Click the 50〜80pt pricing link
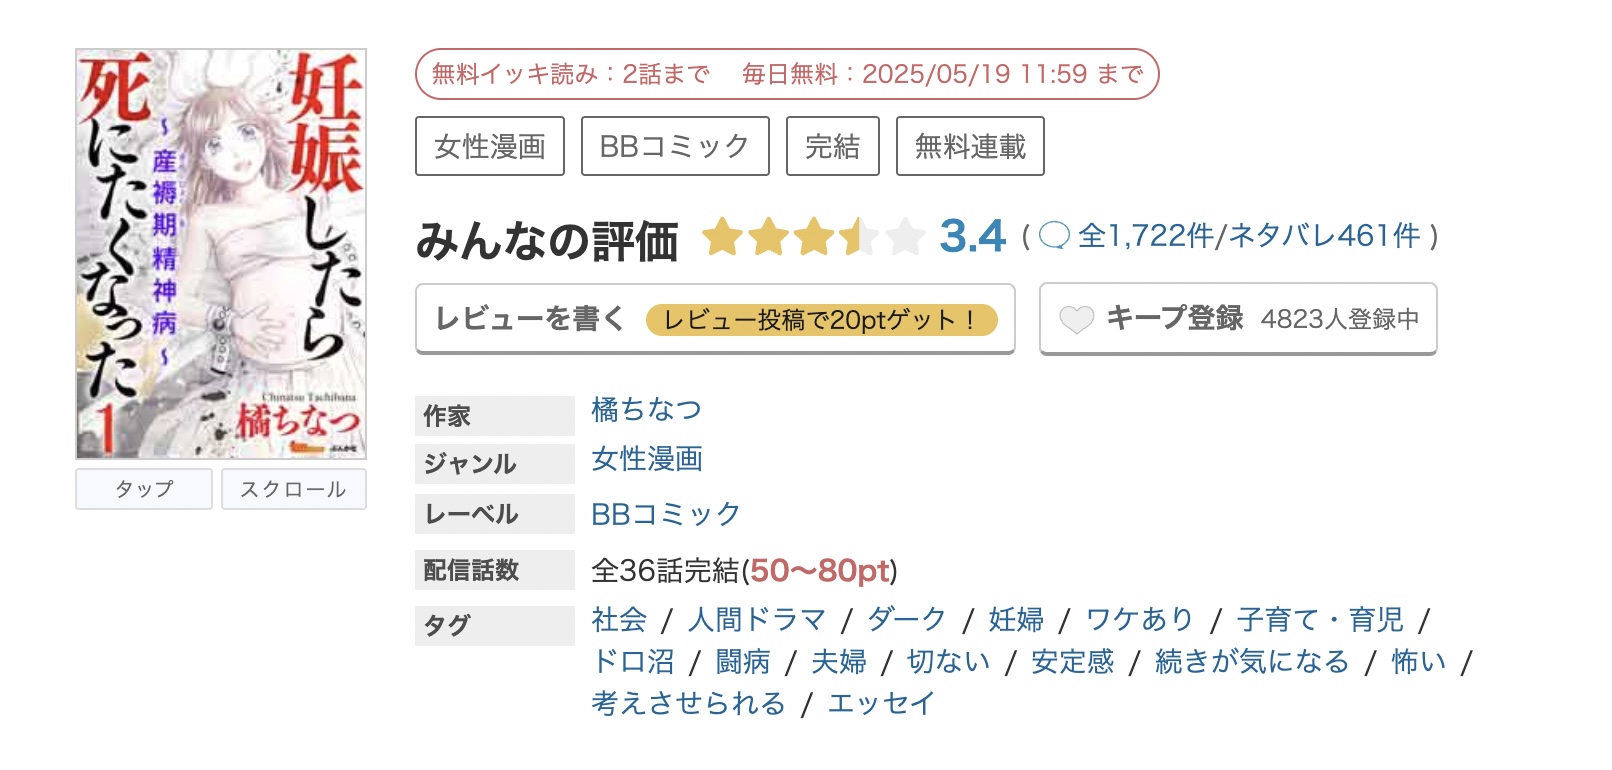The width and height of the screenshot is (1612, 770). coord(822,572)
